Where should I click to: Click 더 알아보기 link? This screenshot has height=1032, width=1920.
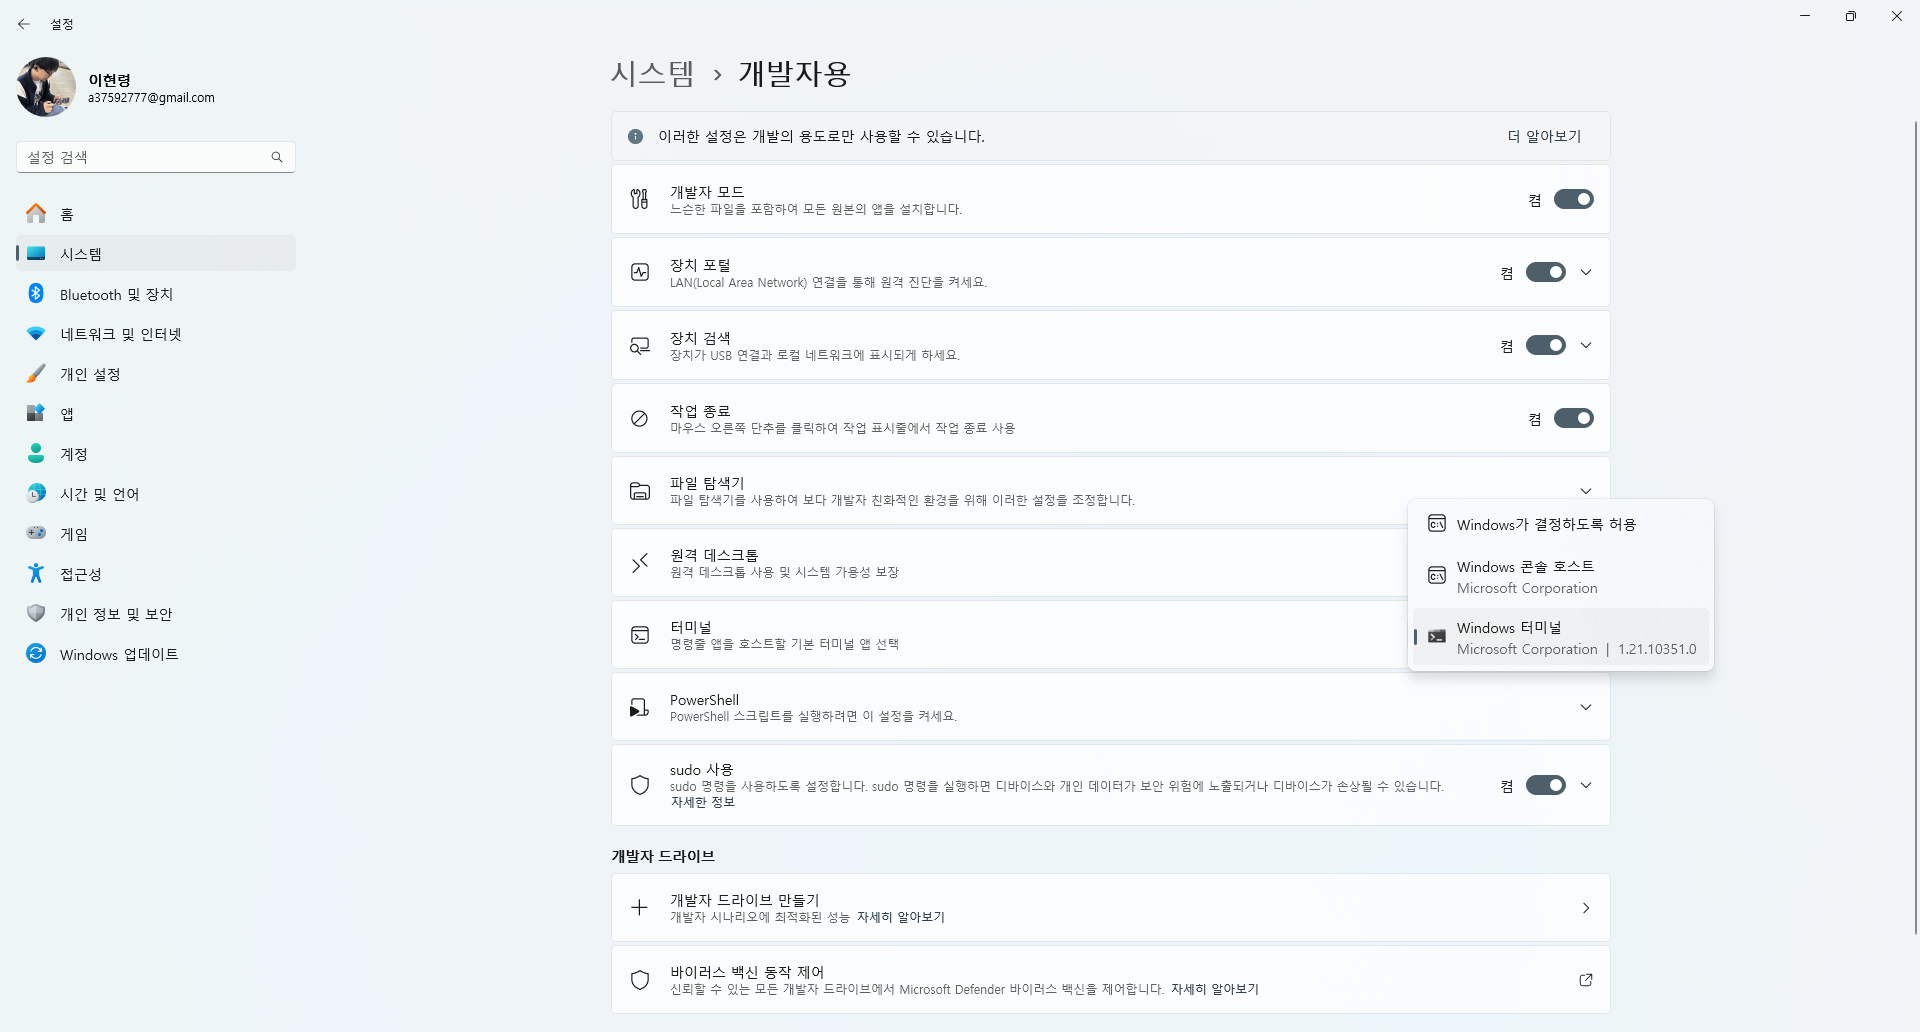tap(1544, 136)
